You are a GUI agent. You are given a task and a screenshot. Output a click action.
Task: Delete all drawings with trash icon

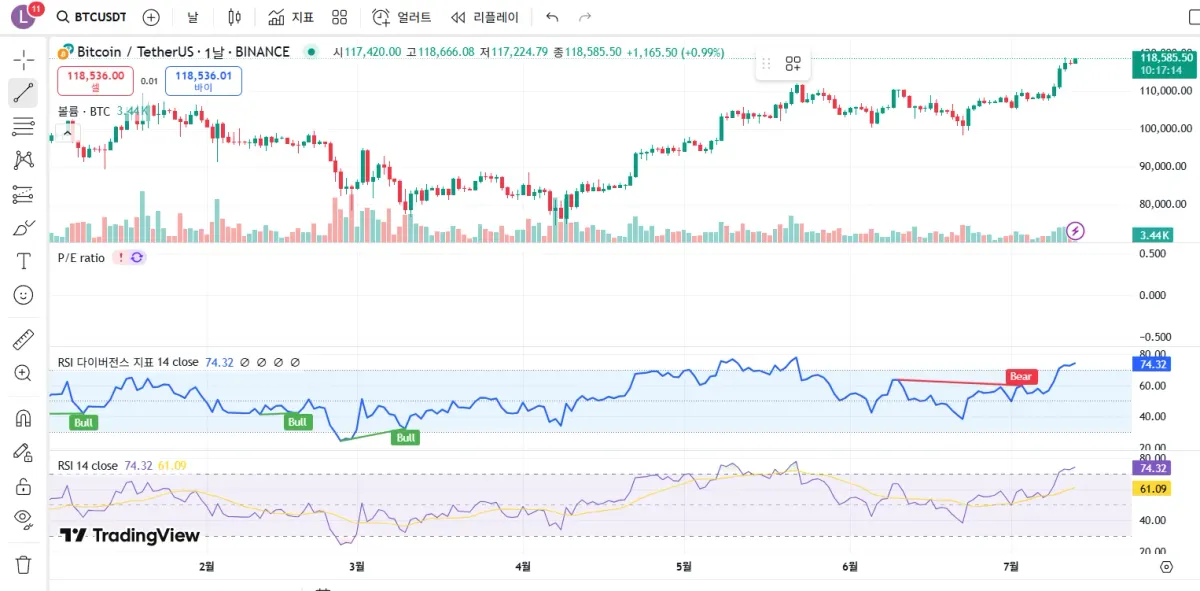tap(23, 564)
